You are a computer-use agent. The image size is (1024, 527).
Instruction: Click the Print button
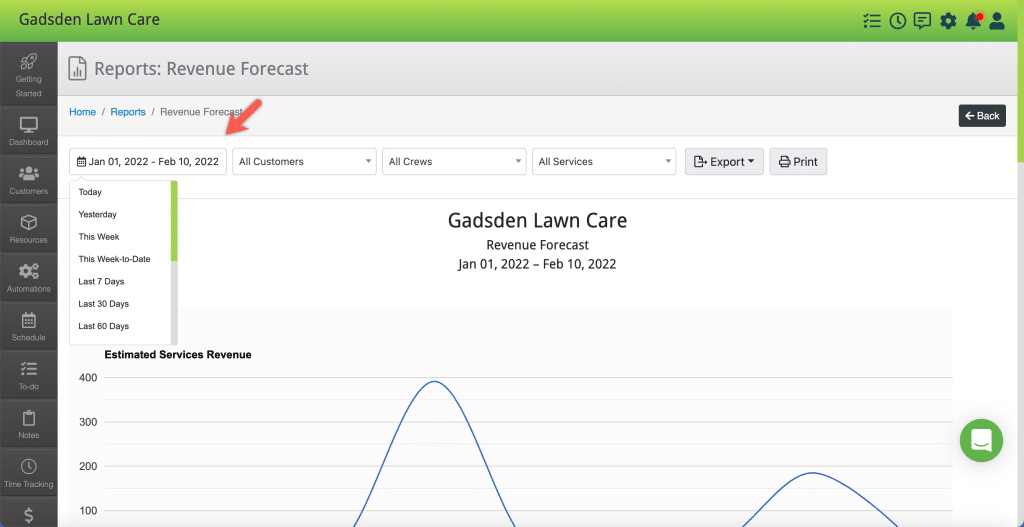point(798,161)
